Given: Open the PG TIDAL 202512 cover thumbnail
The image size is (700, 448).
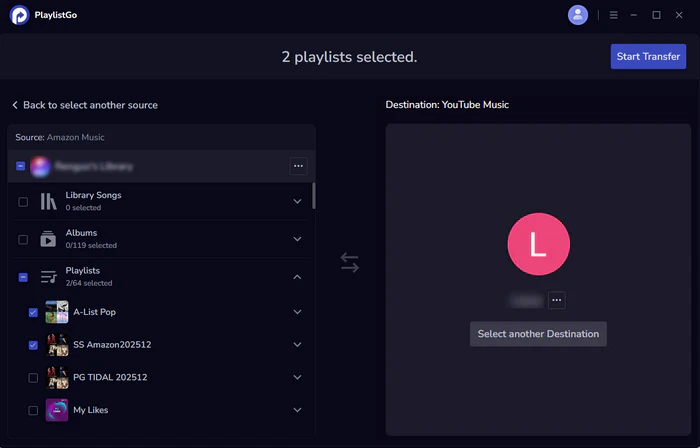Looking at the screenshot, I should (x=57, y=377).
